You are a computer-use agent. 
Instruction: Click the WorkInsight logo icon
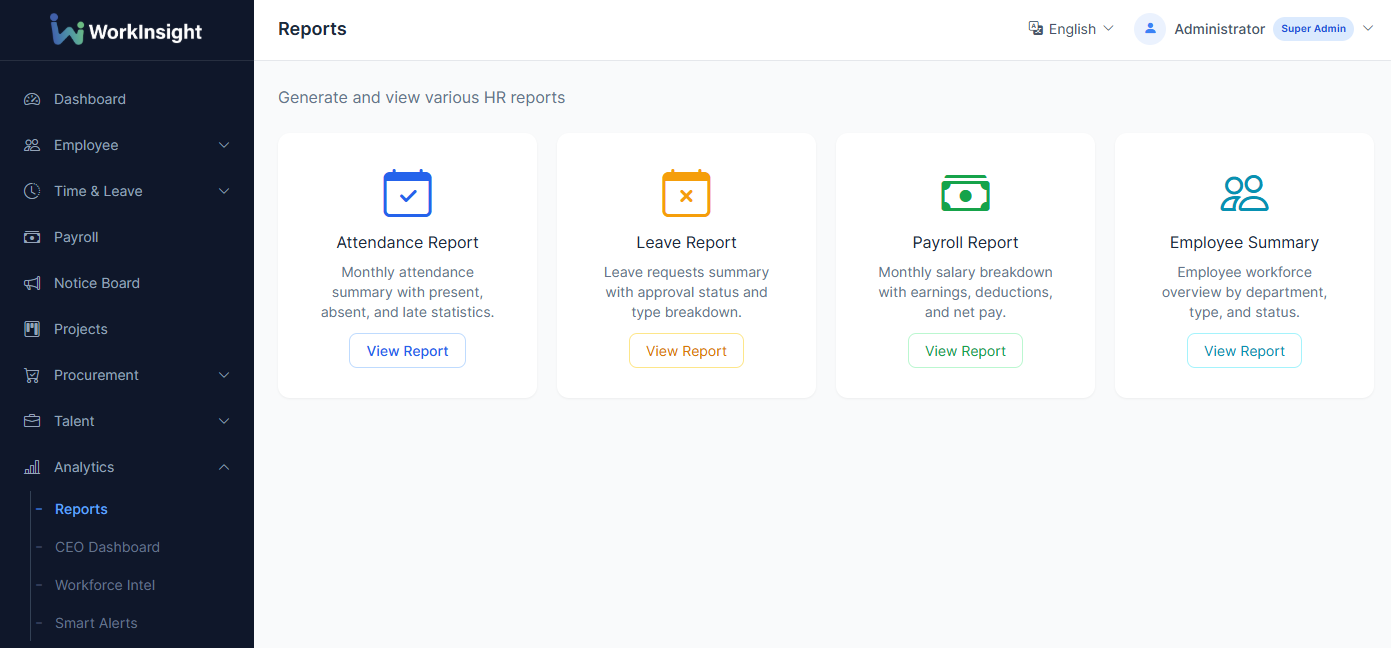click(x=67, y=30)
